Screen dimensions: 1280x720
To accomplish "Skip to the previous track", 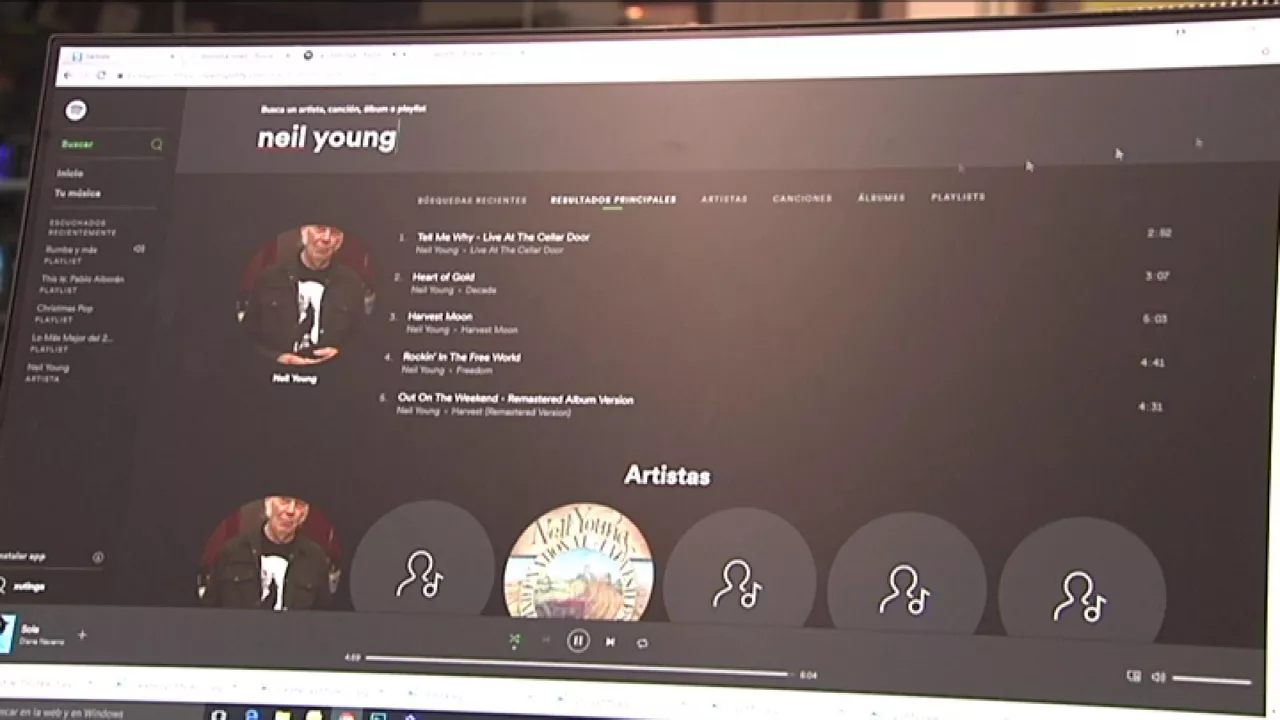I will [x=546, y=641].
